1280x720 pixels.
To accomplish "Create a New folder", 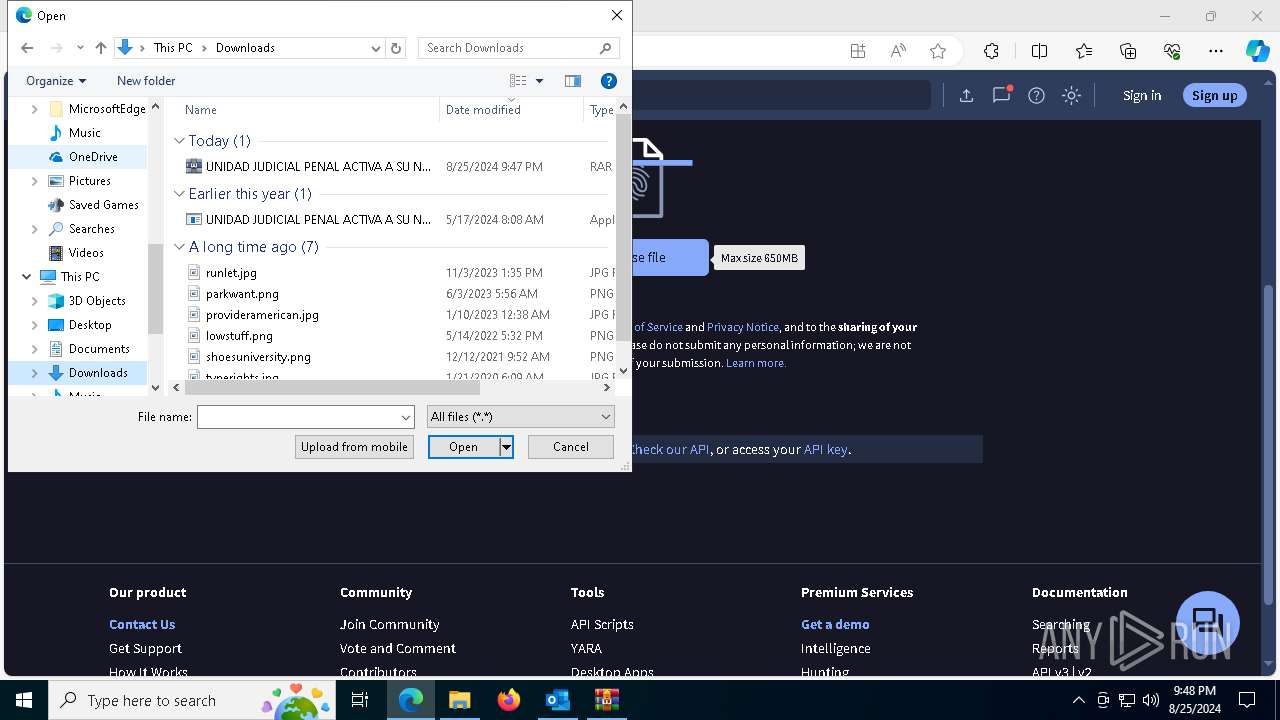I will pos(146,81).
